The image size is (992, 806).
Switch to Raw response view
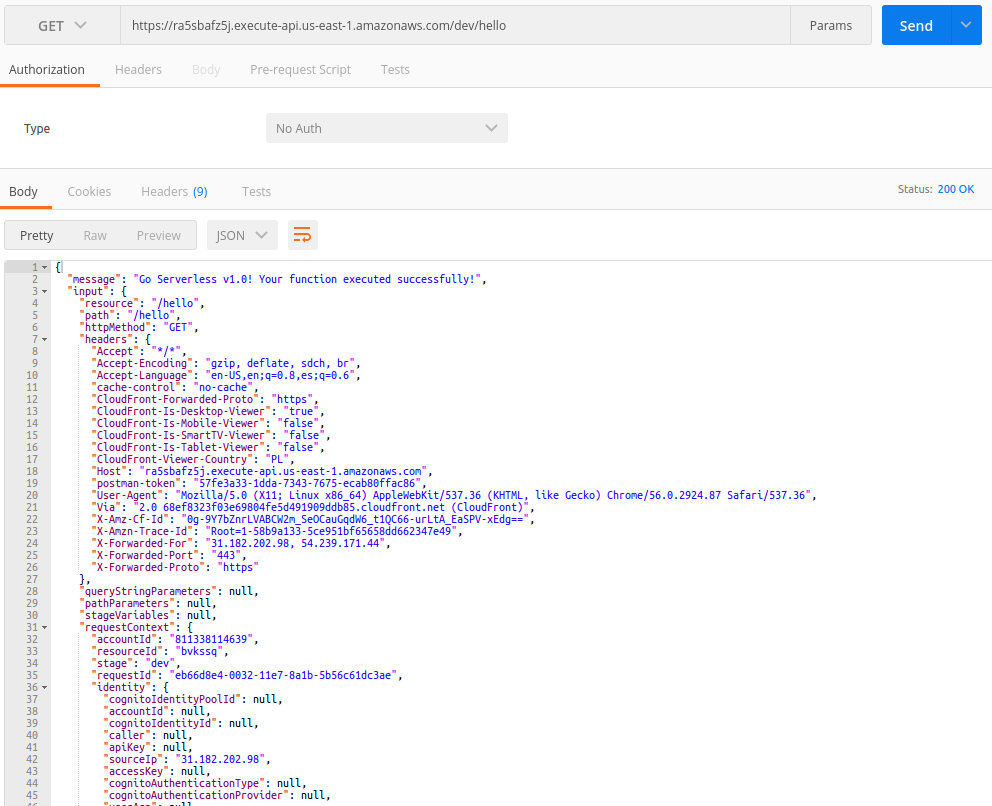tap(95, 235)
